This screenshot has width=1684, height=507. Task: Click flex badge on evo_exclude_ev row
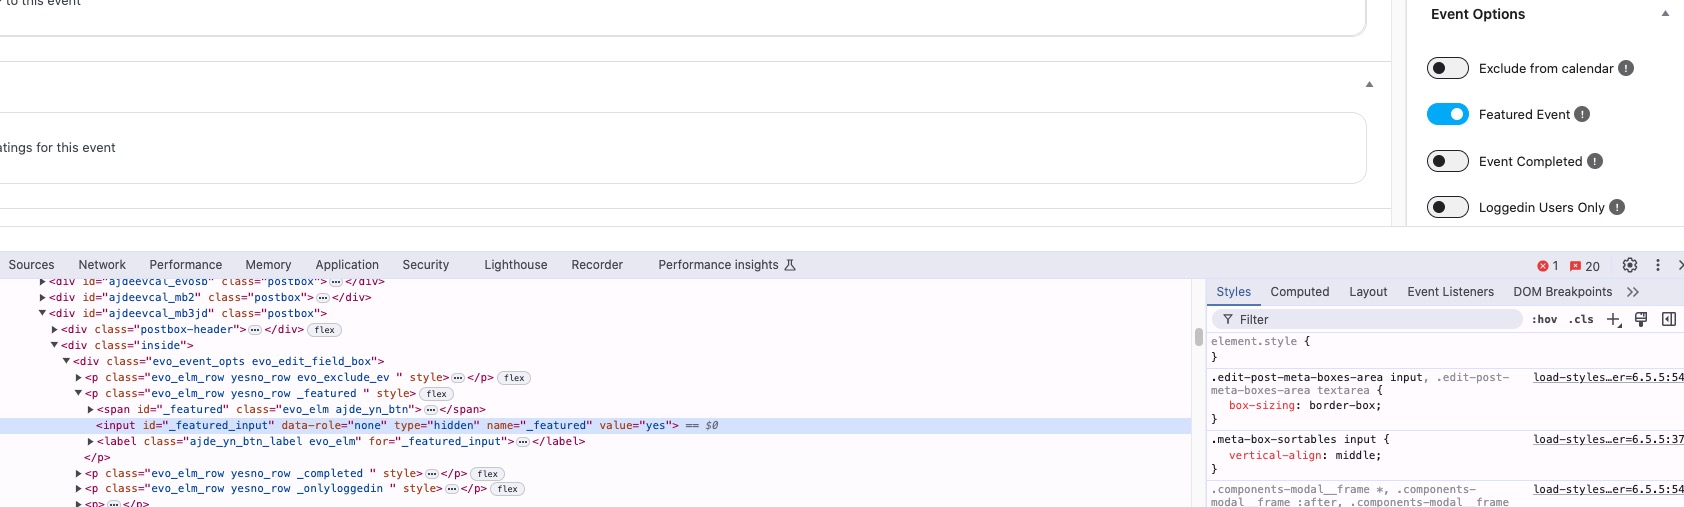pyautogui.click(x=514, y=378)
